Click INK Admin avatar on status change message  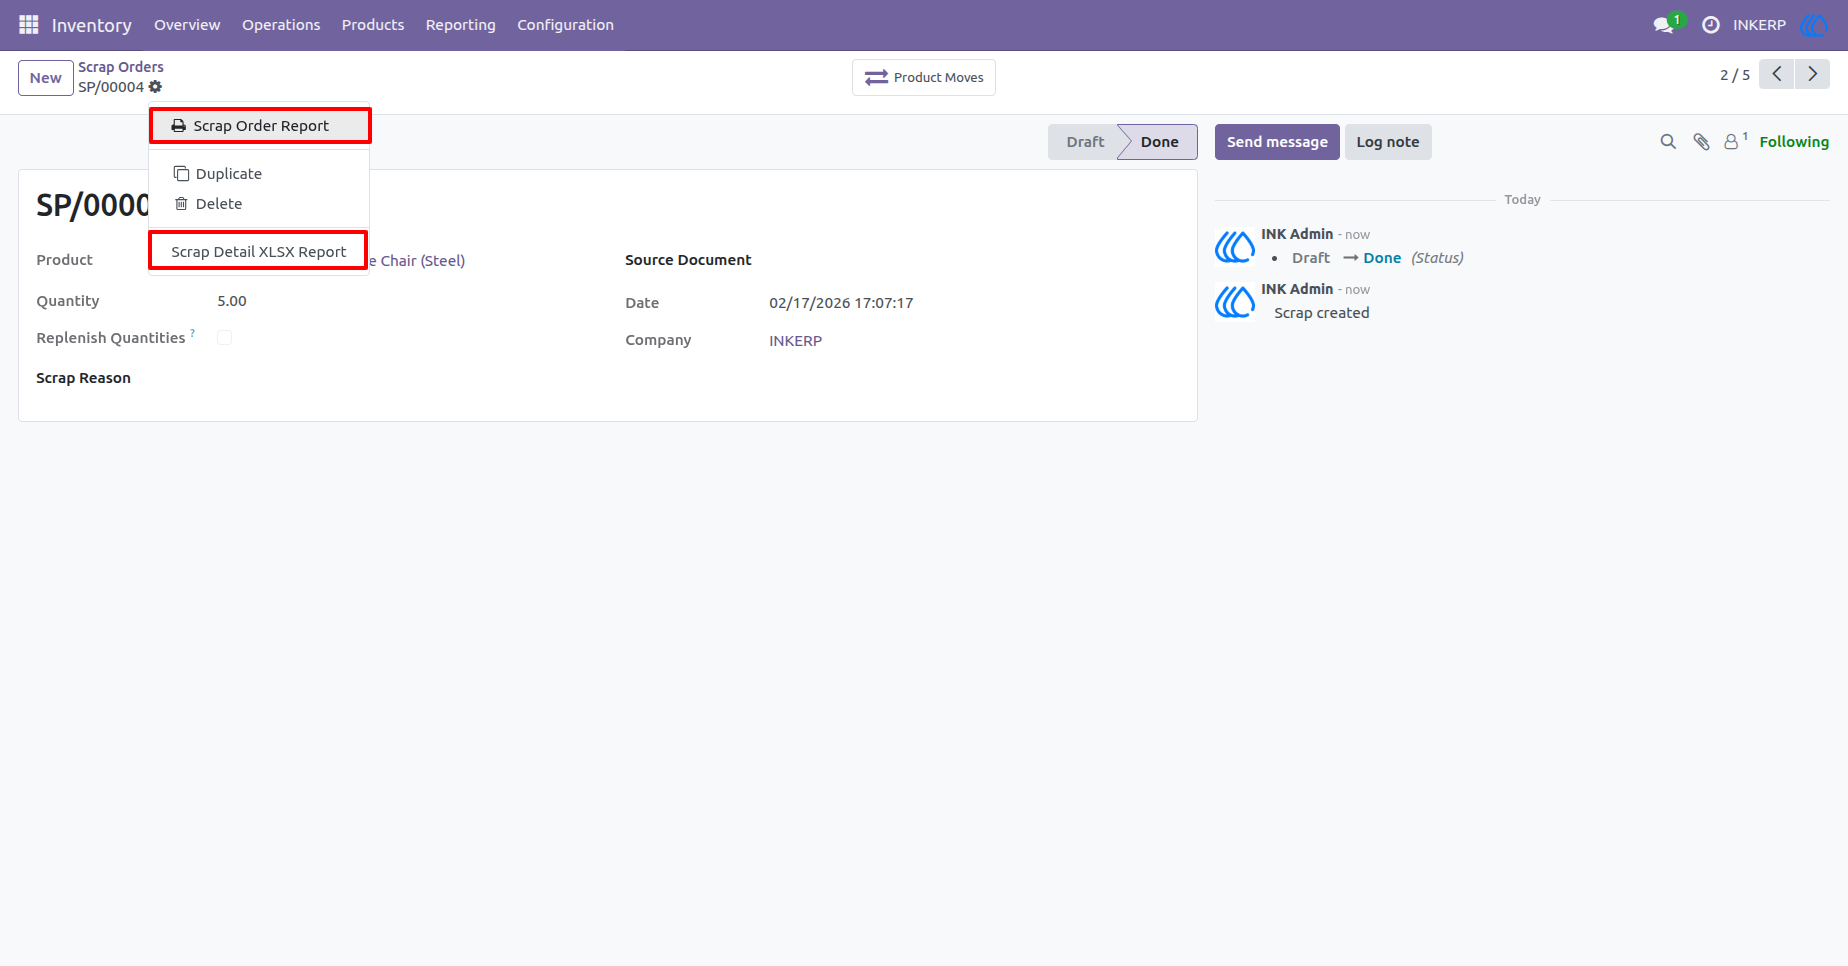click(1234, 246)
